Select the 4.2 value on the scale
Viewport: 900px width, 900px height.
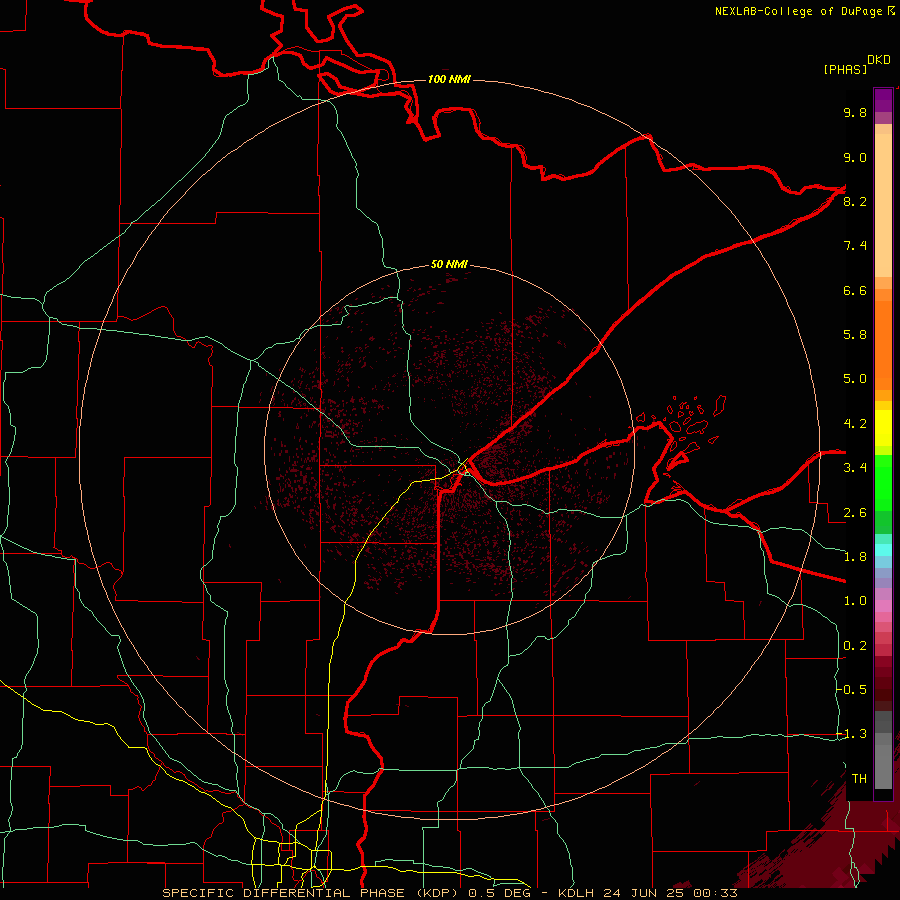point(855,424)
